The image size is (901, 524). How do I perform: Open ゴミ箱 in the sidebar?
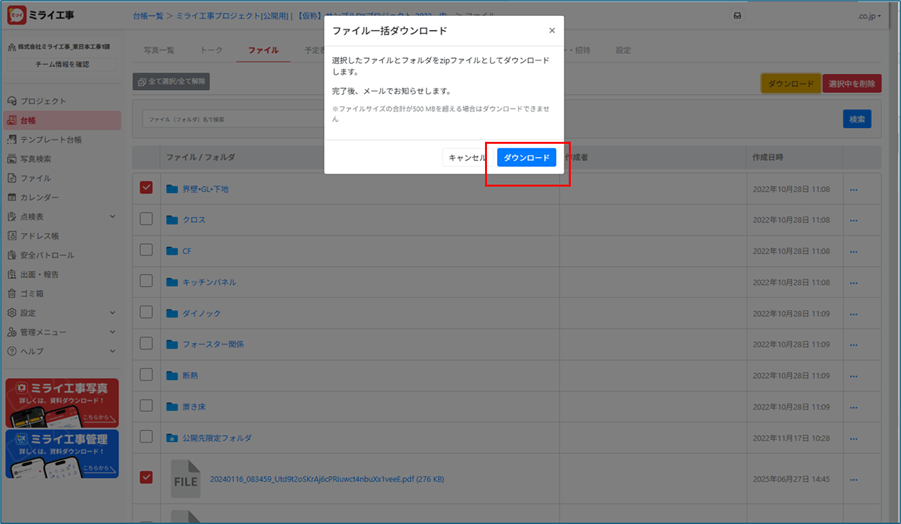tap(34, 293)
